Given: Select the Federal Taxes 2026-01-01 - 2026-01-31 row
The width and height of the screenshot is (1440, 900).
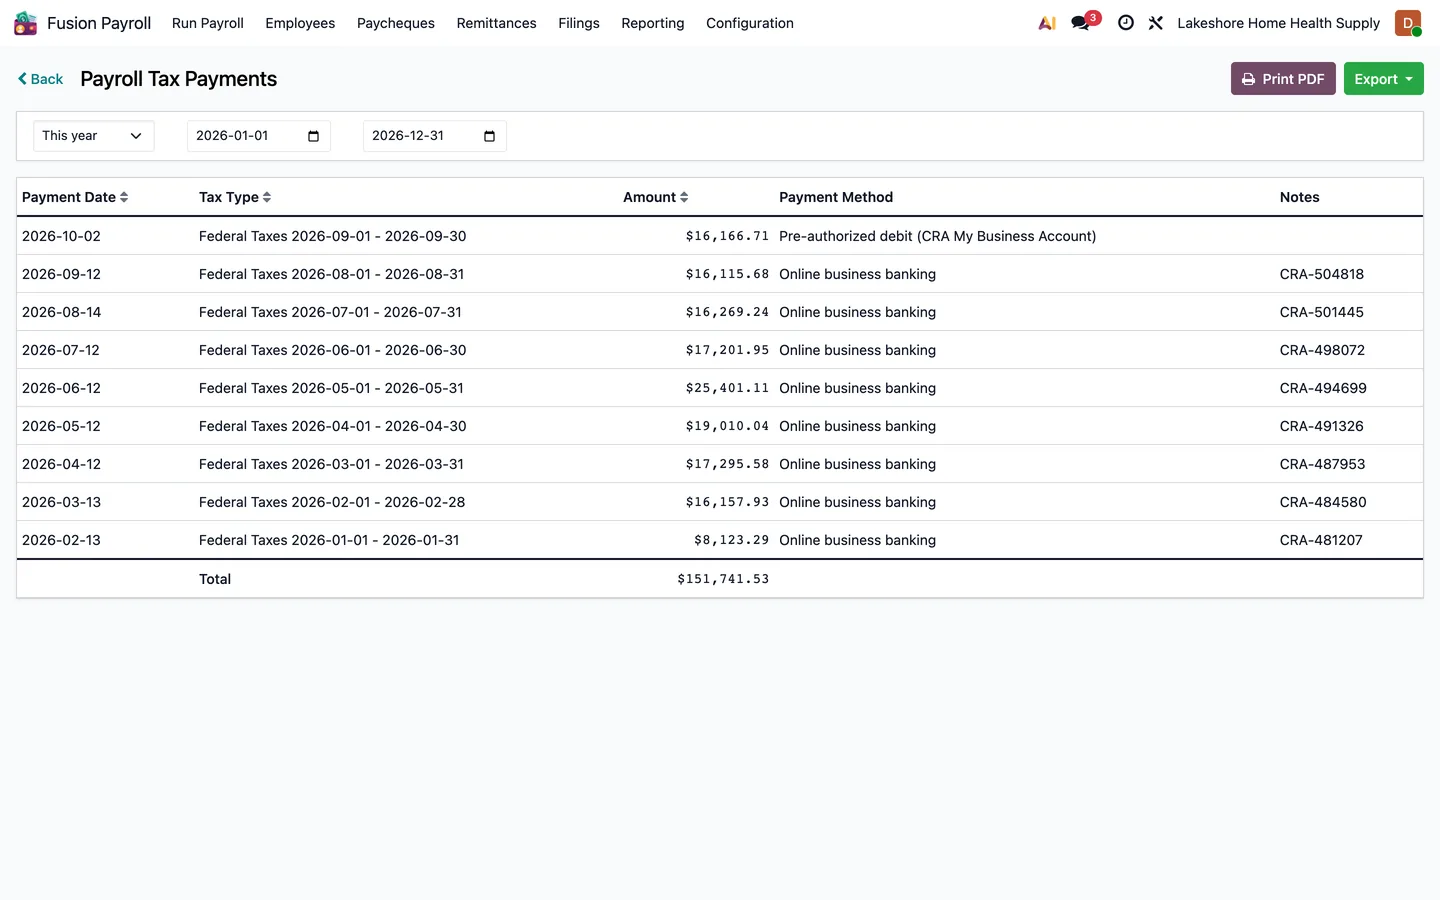Looking at the screenshot, I should point(720,540).
